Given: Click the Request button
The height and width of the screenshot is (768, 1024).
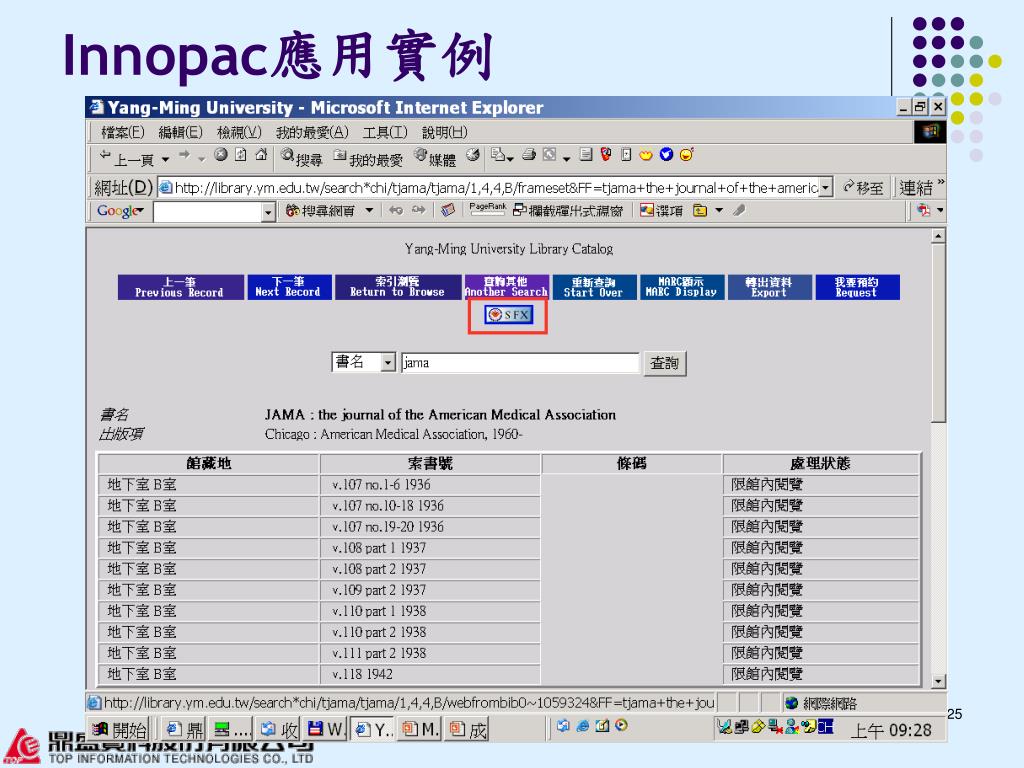Looking at the screenshot, I should pyautogui.click(x=857, y=287).
